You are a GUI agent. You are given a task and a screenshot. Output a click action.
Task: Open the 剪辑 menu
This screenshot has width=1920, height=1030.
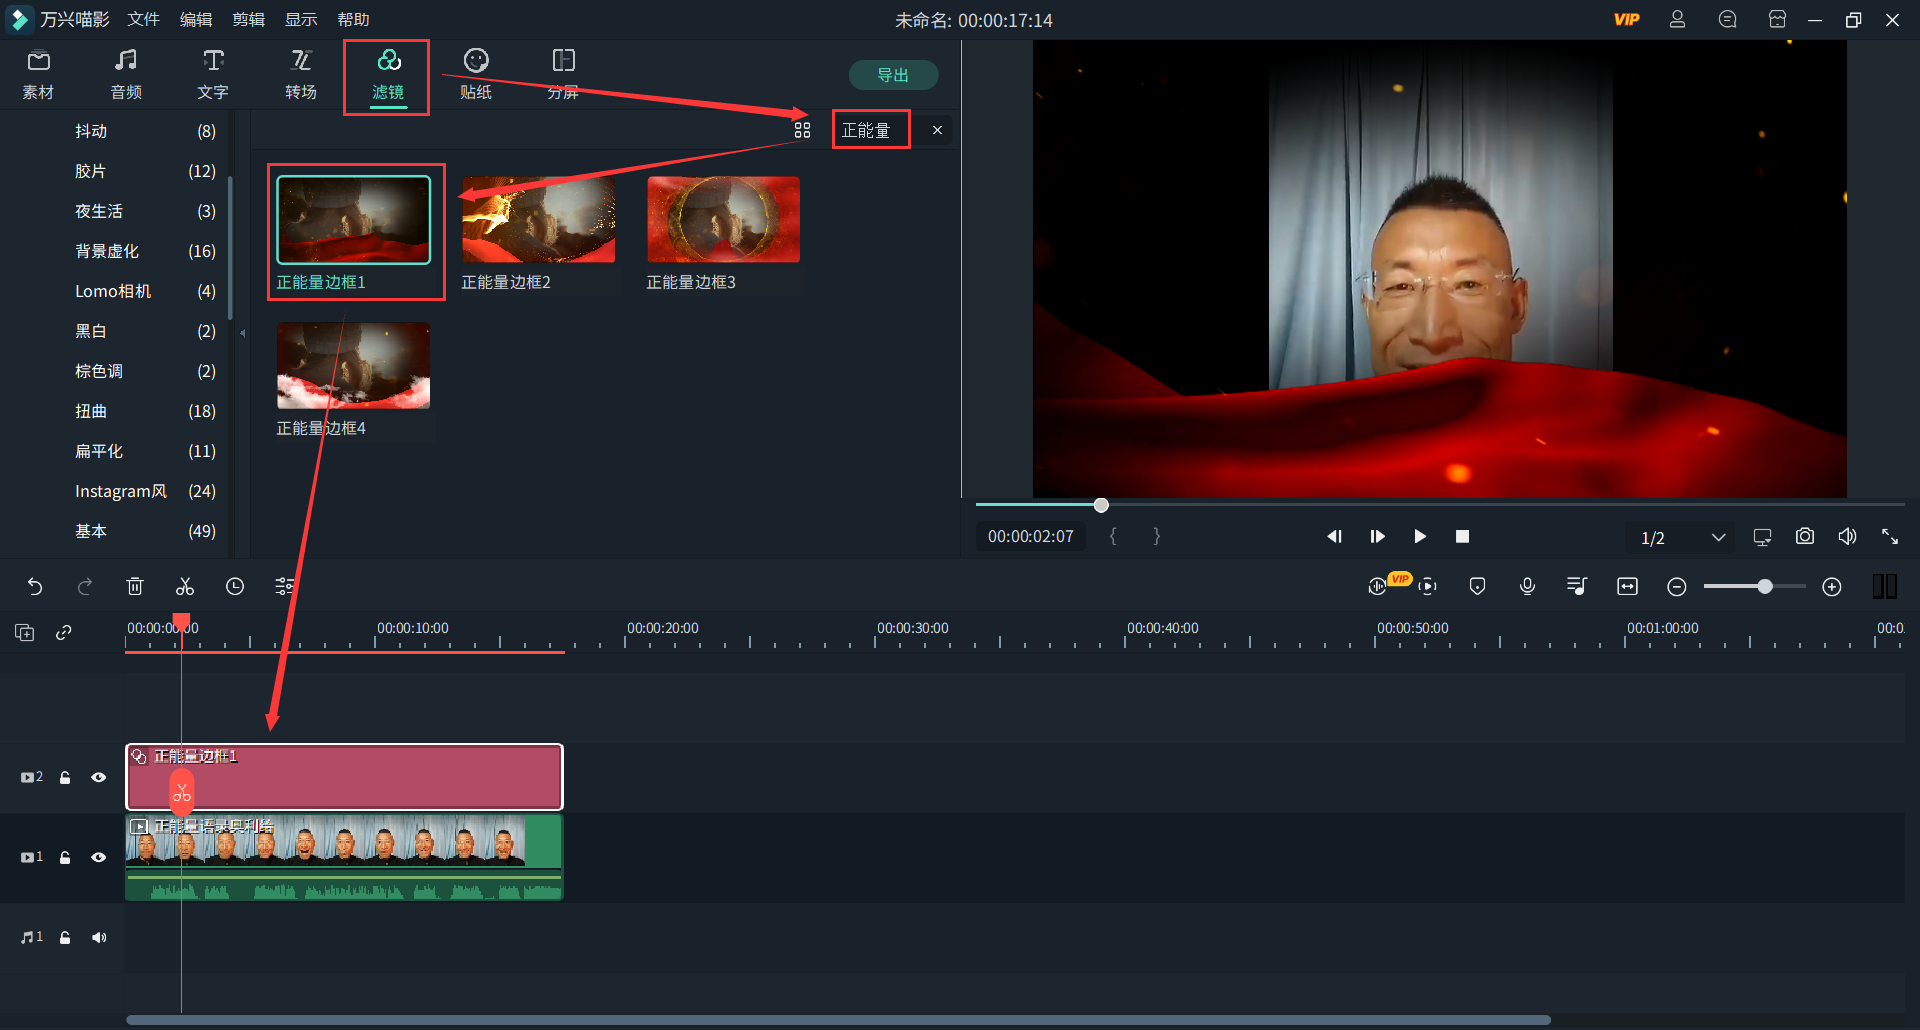pos(248,20)
